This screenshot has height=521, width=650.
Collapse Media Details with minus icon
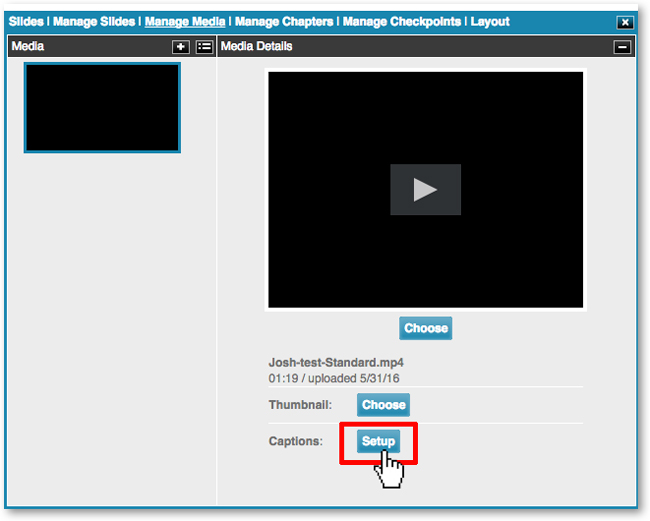tap(622, 47)
